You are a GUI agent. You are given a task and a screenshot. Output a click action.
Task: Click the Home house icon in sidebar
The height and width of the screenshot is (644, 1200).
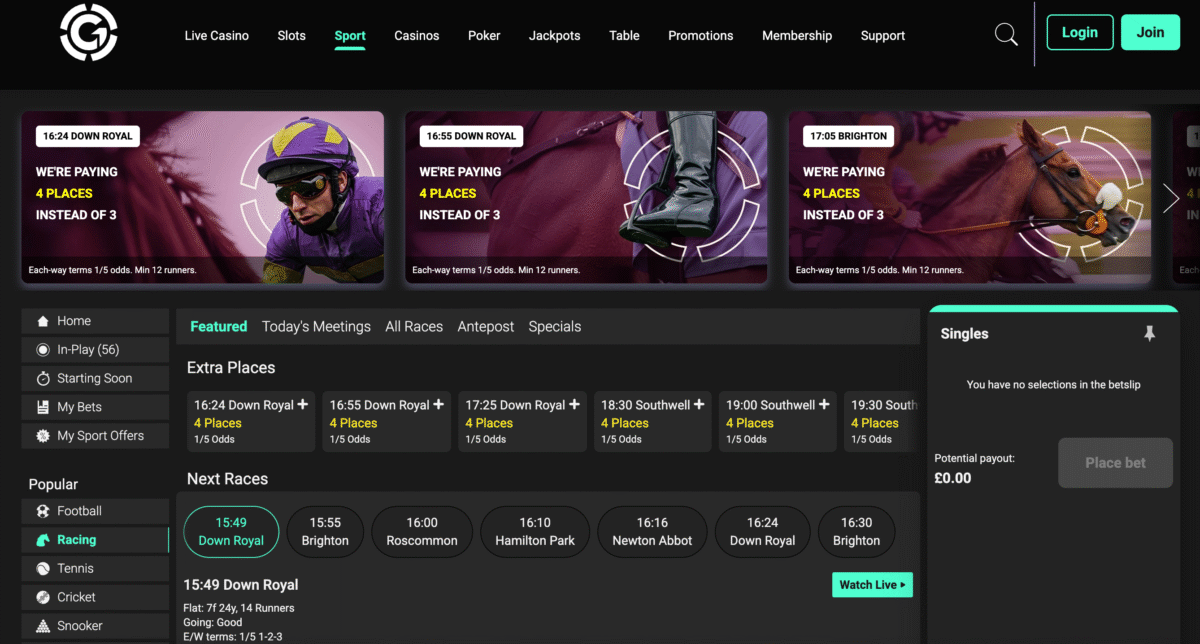(x=43, y=321)
